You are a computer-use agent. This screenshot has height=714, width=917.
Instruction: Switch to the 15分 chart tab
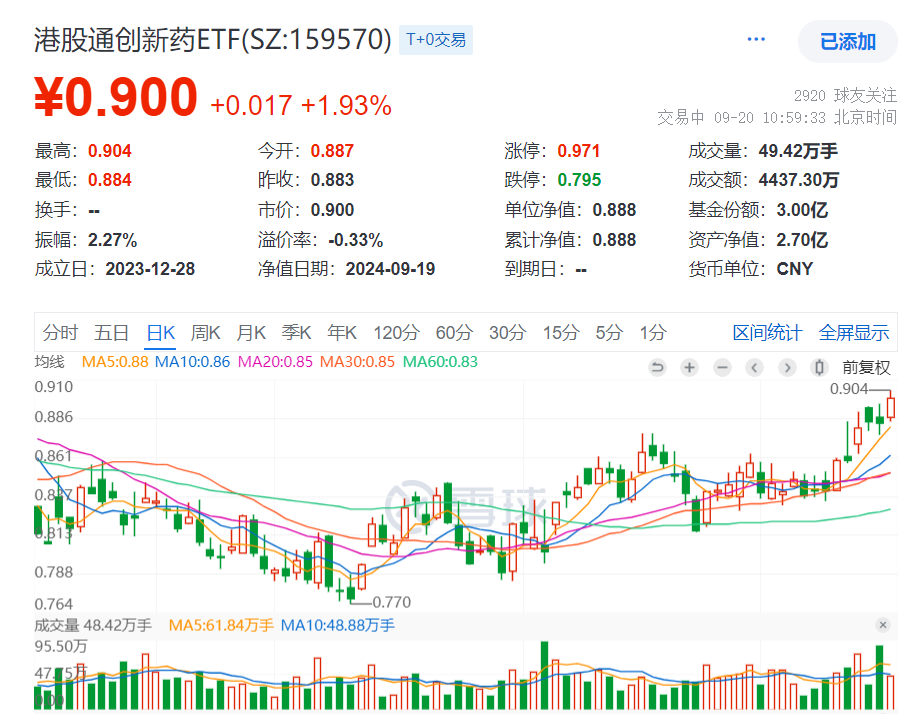point(561,333)
